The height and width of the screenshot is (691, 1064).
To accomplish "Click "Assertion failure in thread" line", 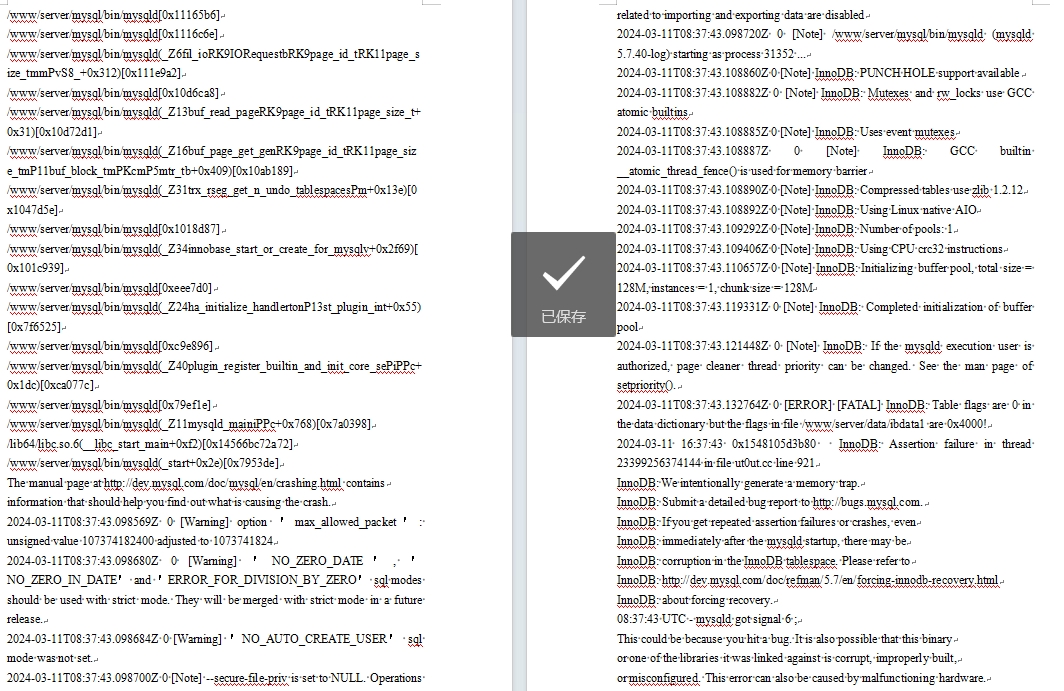I will 825,444.
